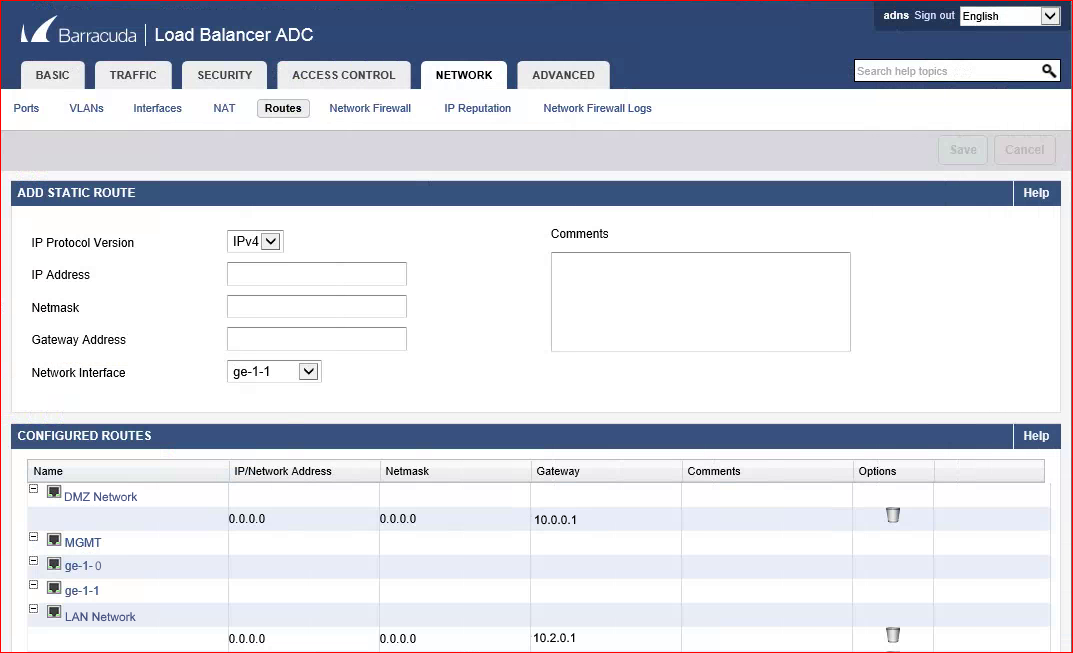This screenshot has height=653, width=1073.
Task: Open the English language selector dropdown
Action: tap(1048, 16)
